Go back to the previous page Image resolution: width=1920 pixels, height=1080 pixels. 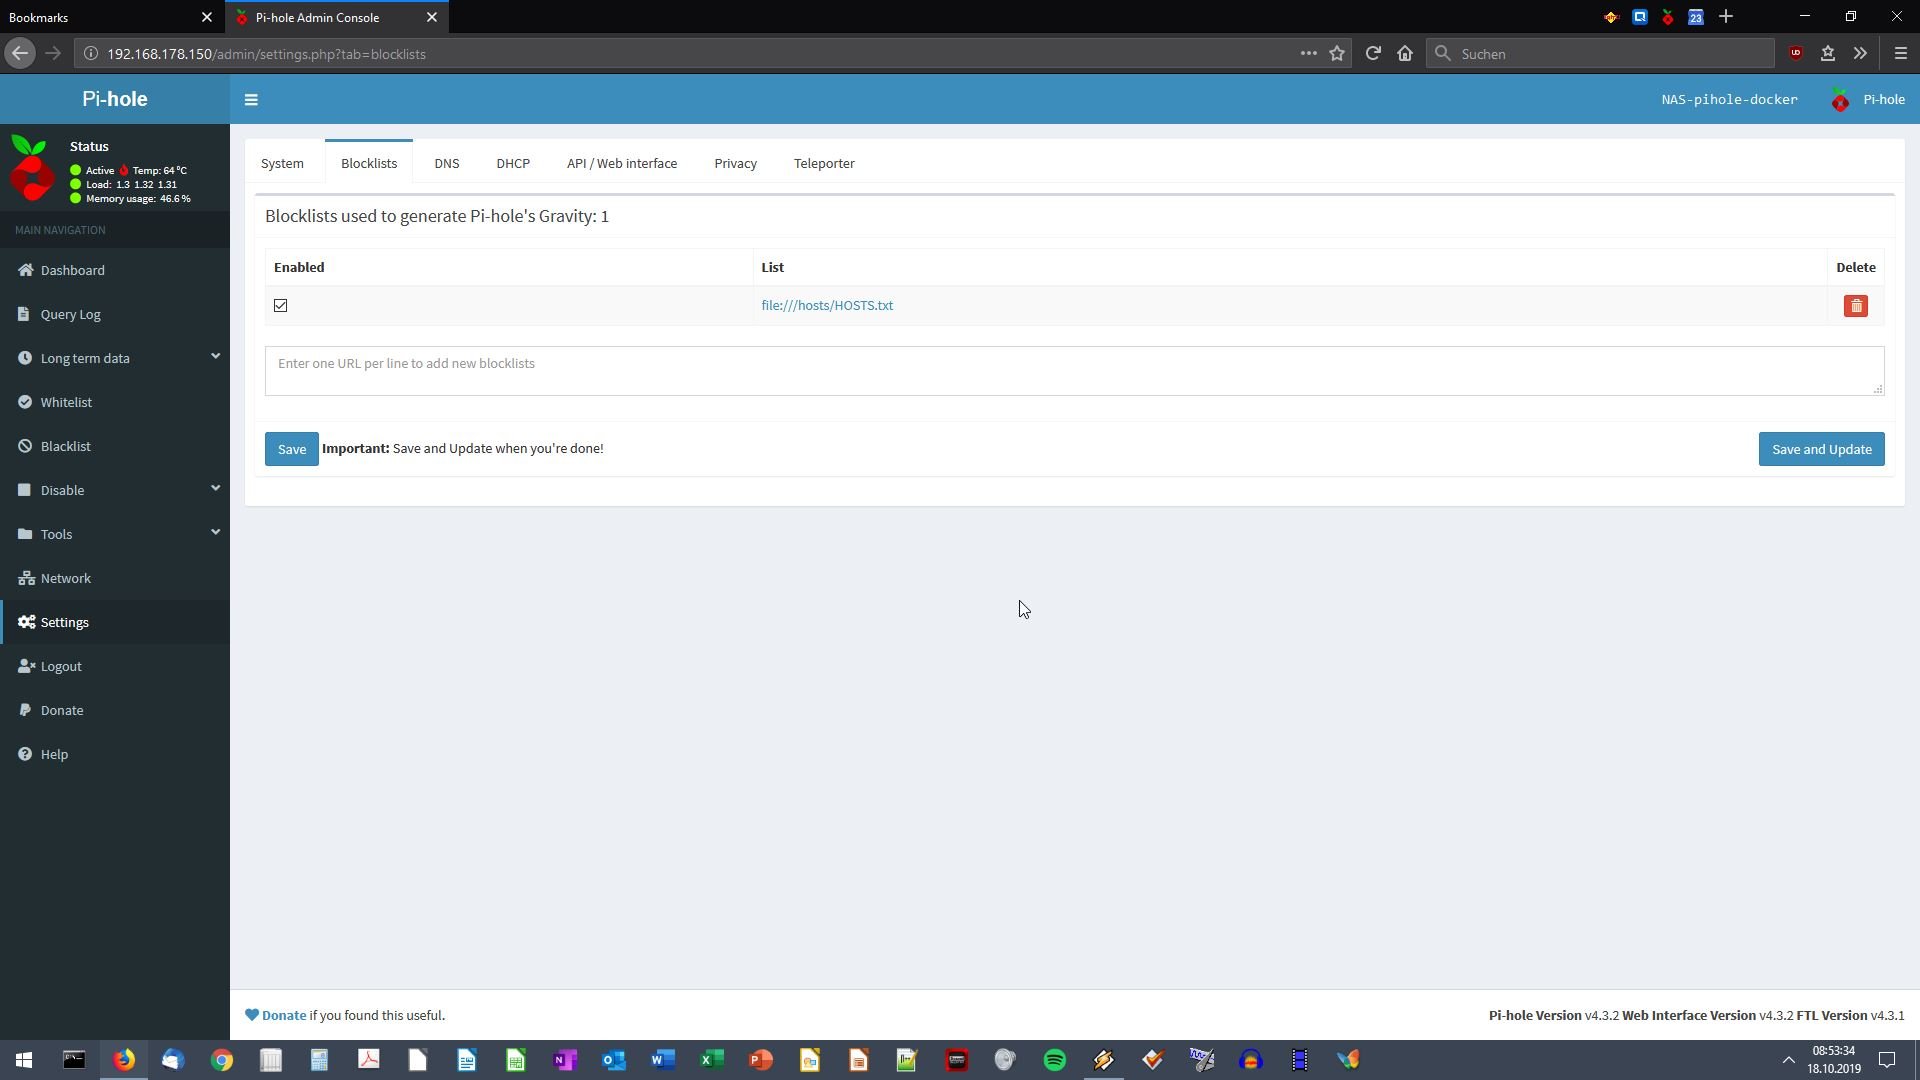pyautogui.click(x=20, y=54)
